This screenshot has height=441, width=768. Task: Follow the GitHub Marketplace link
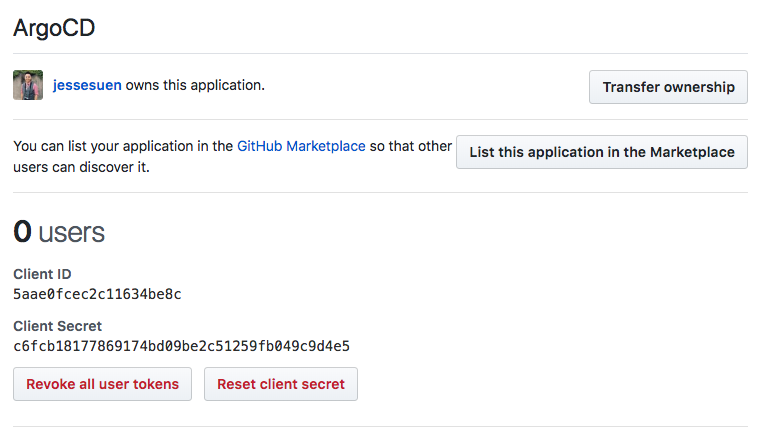[301, 146]
